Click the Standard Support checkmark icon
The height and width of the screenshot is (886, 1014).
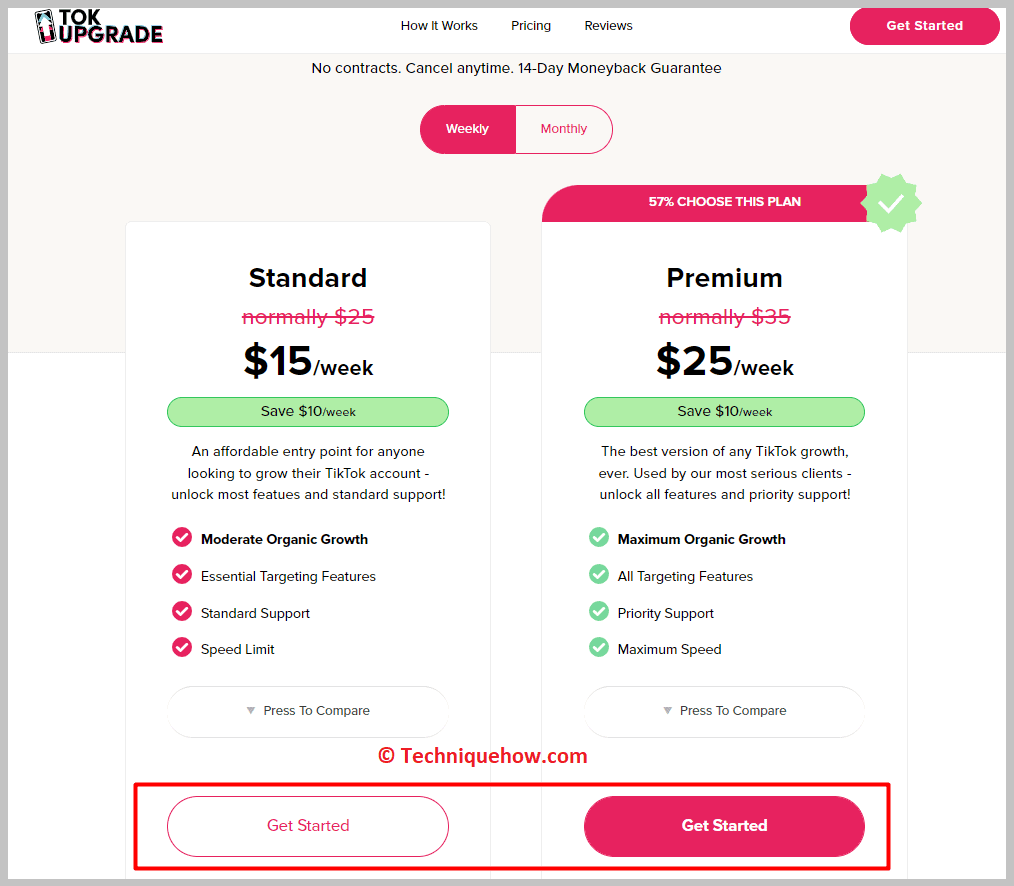point(182,611)
